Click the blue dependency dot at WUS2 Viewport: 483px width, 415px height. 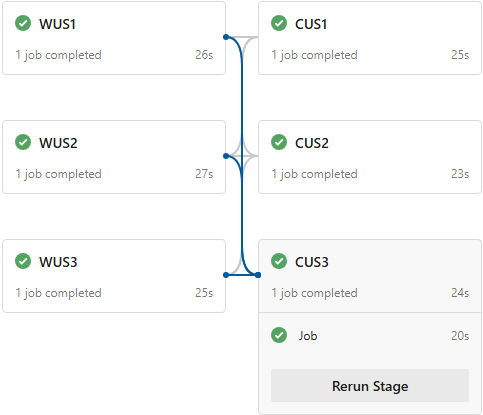[226, 156]
